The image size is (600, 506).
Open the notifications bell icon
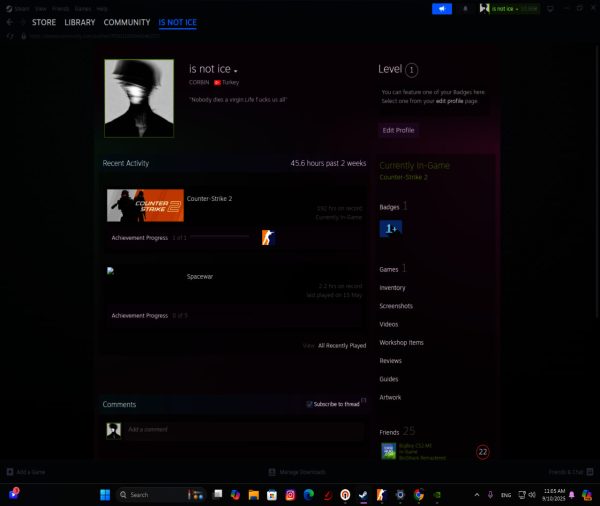(465, 8)
